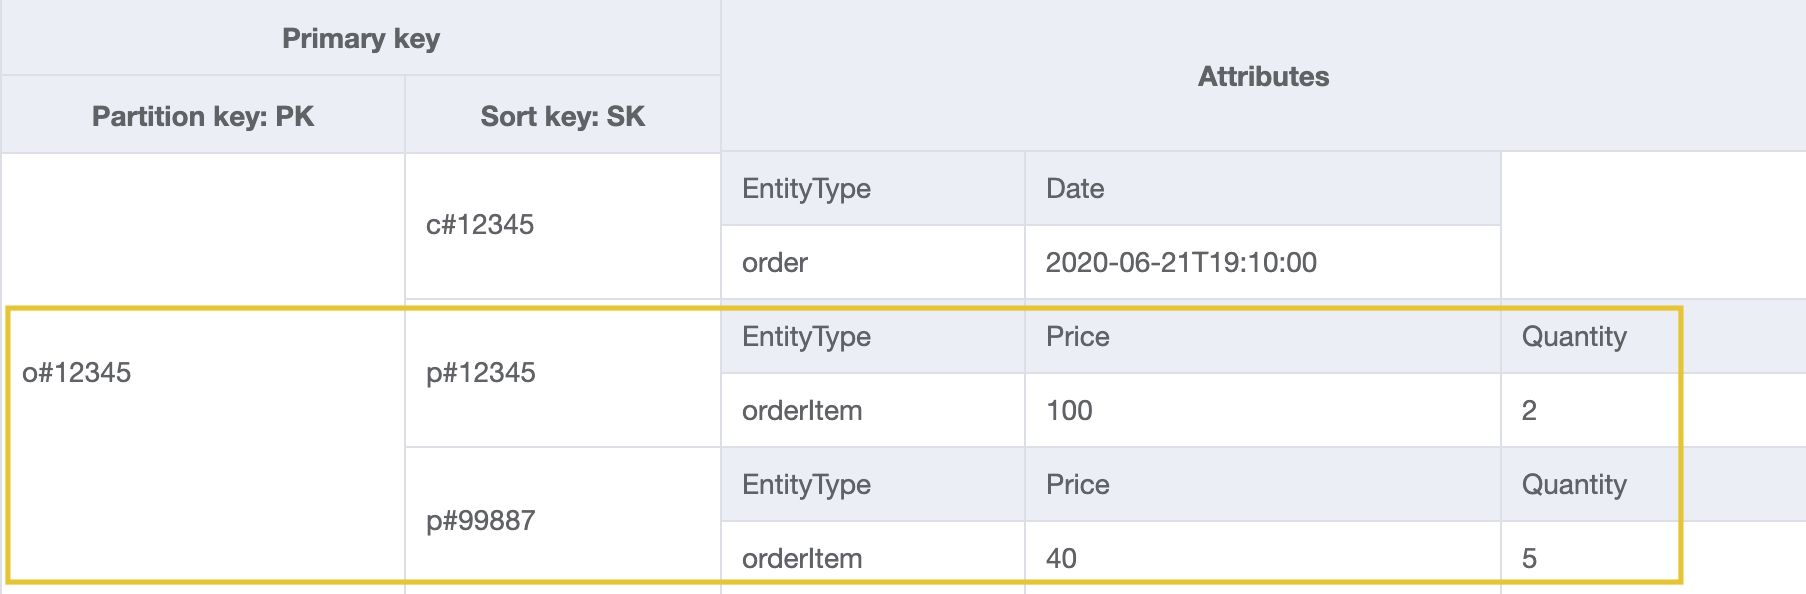Select the EntityType label in the c#12345 row

pyautogui.click(x=806, y=188)
